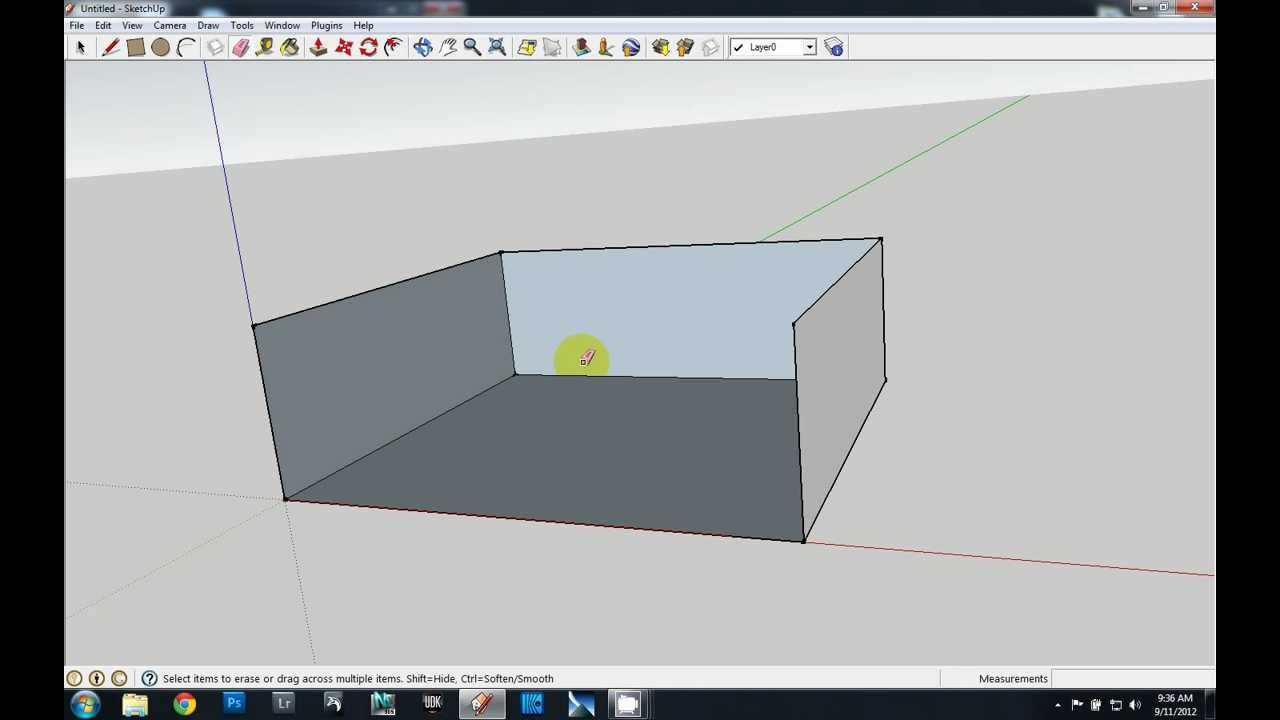Click the Share Model icon
The height and width of the screenshot is (720, 1280).
coord(685,47)
